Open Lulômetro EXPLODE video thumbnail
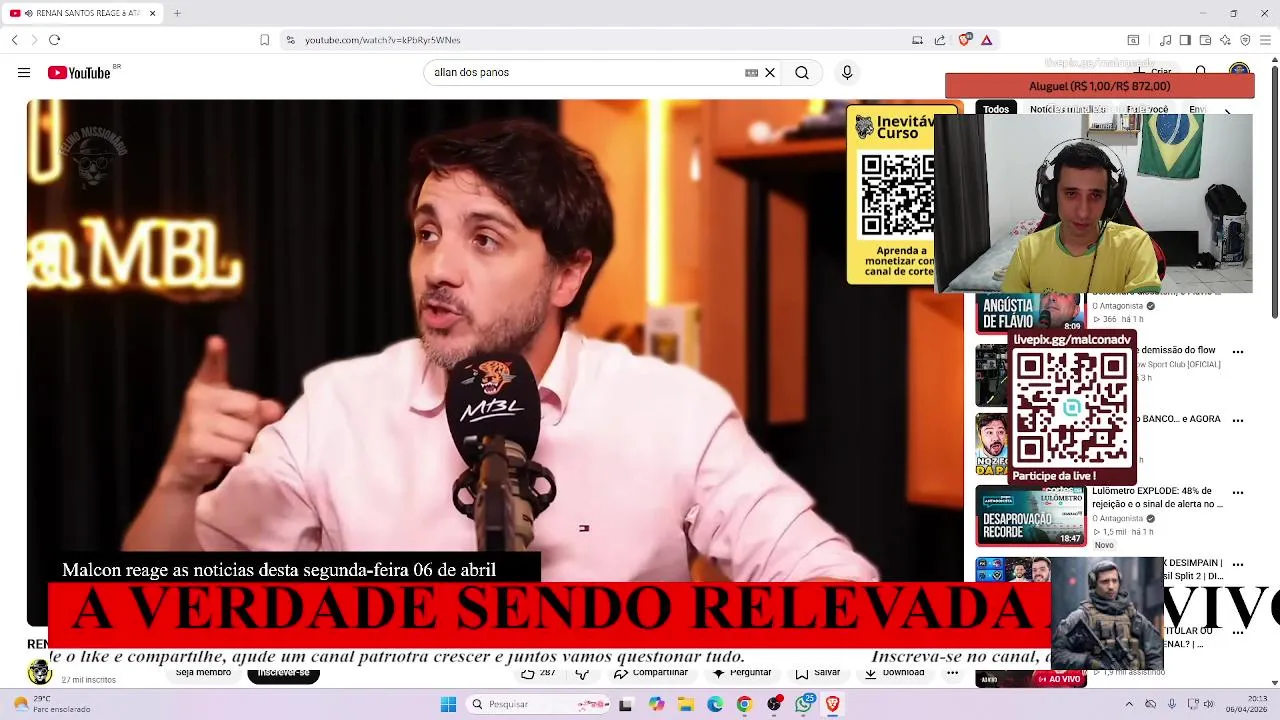The height and width of the screenshot is (720, 1280). (x=1030, y=516)
